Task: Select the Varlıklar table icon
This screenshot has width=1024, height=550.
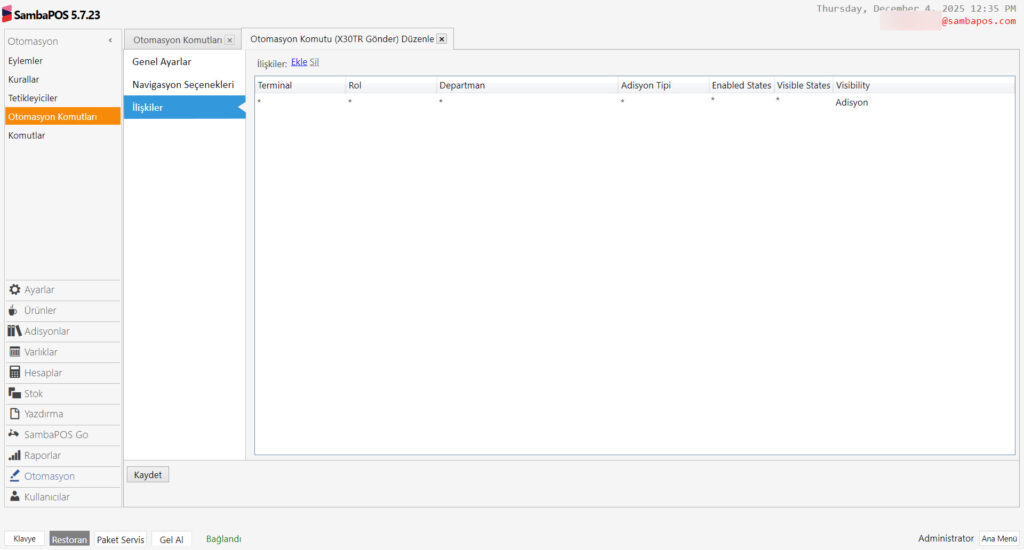Action: (15, 352)
